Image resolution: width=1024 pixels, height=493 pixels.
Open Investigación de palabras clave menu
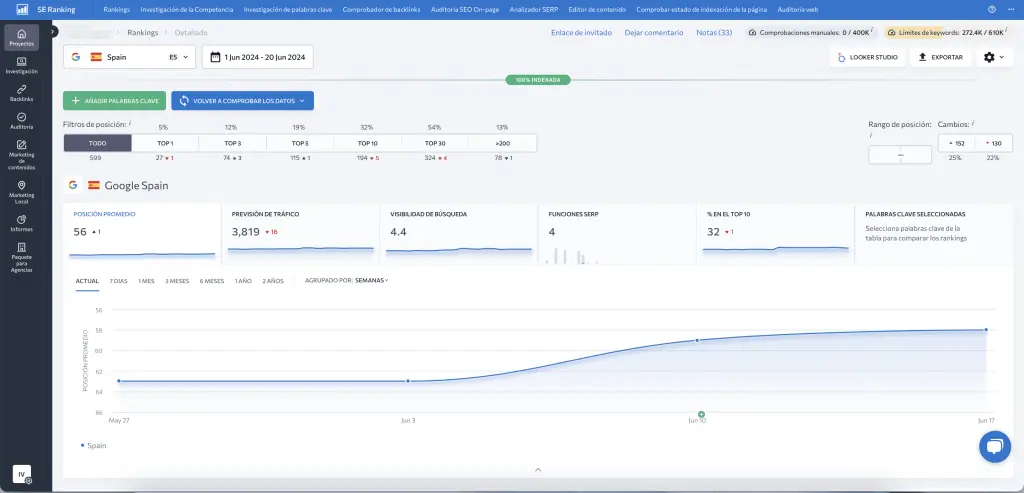pyautogui.click(x=288, y=10)
